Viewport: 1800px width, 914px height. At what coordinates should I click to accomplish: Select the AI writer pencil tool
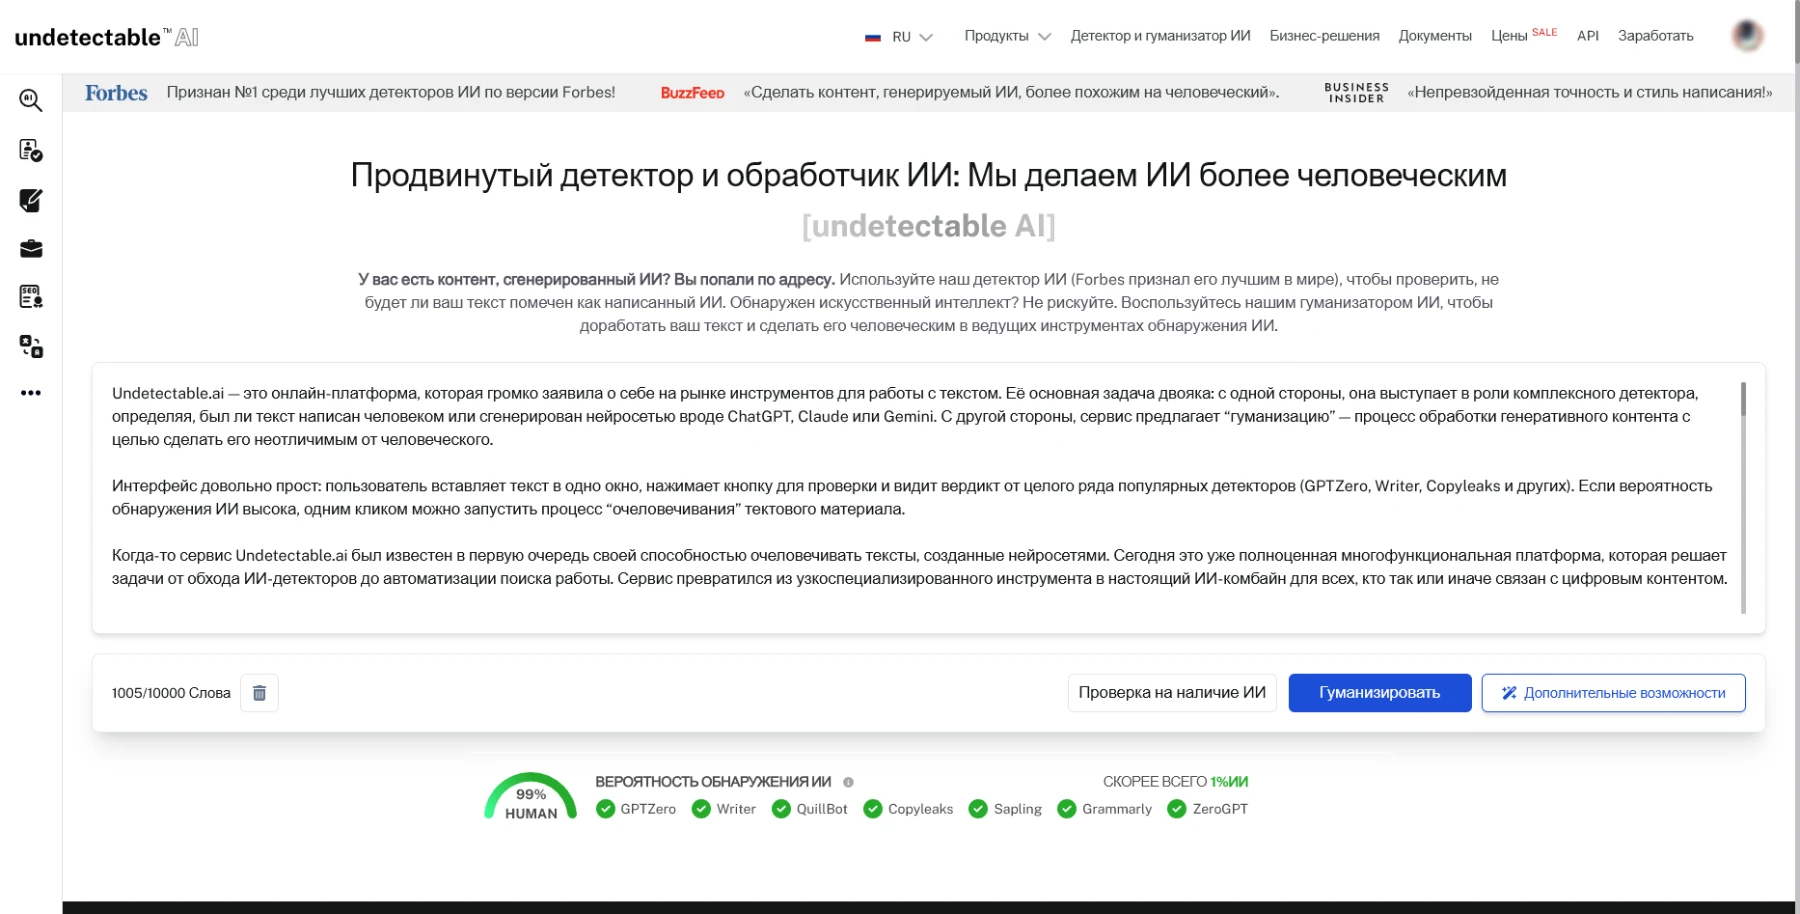point(31,201)
